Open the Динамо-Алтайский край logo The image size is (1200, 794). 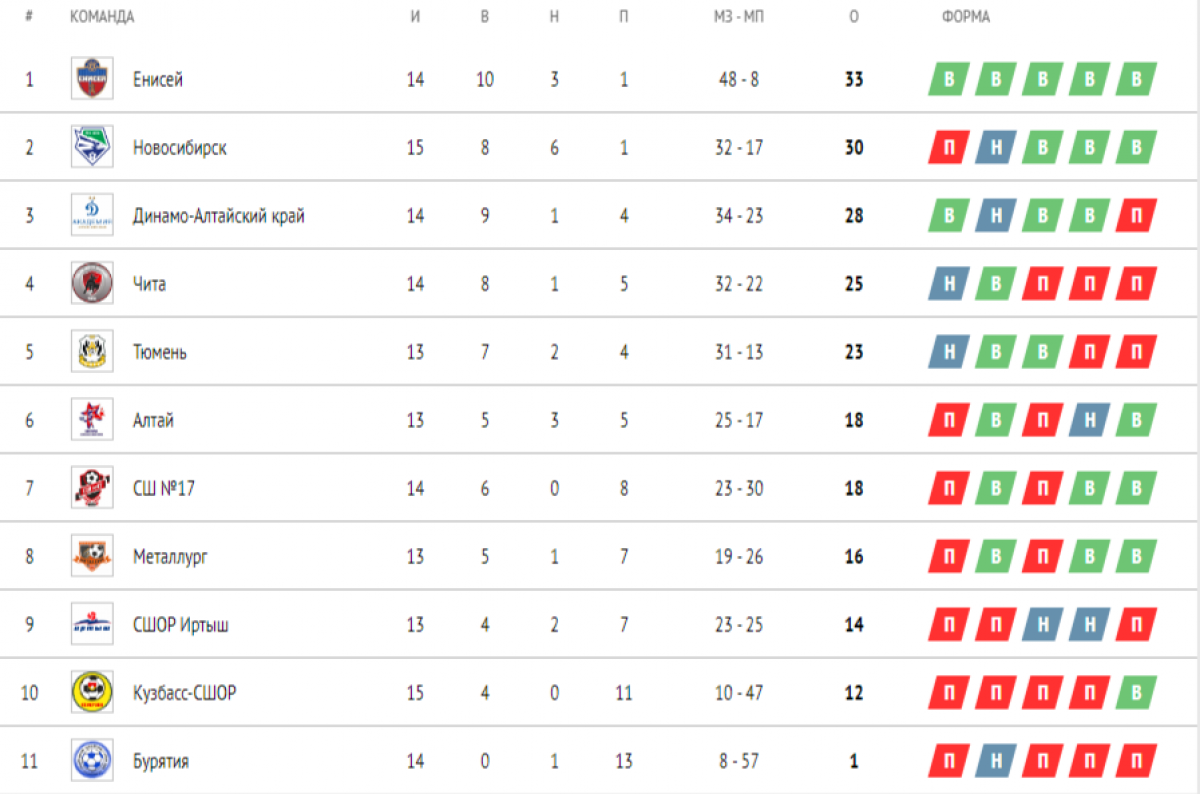coord(92,215)
